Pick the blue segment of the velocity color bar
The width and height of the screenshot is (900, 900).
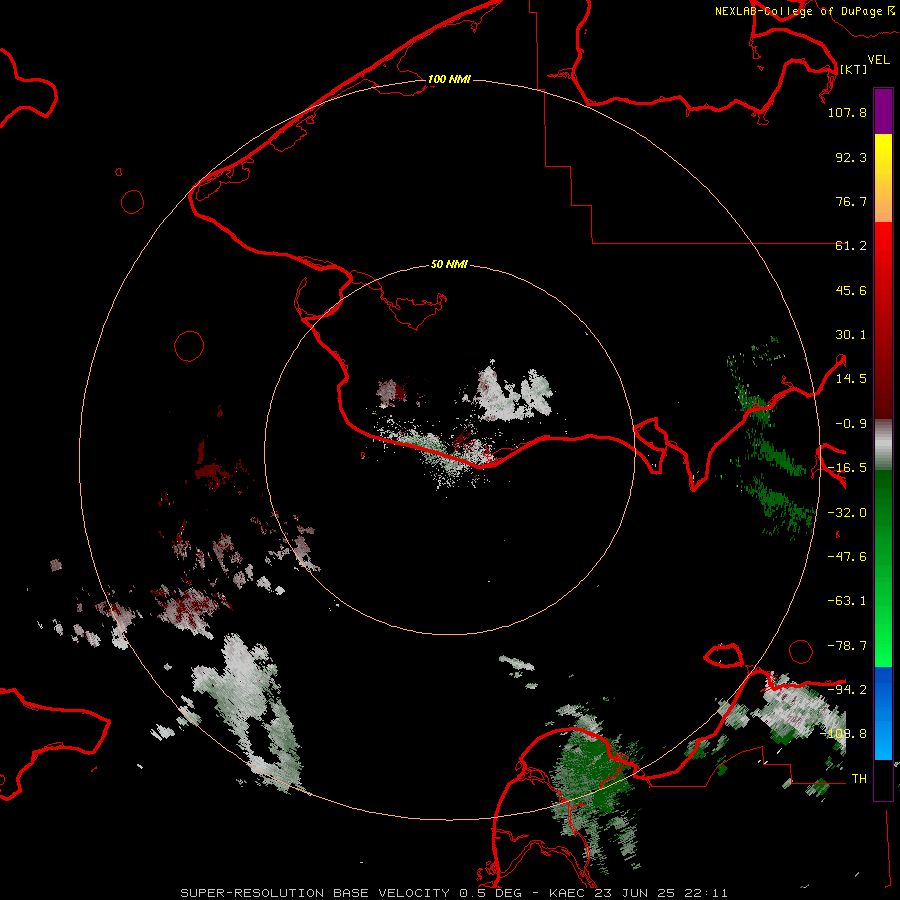[883, 713]
